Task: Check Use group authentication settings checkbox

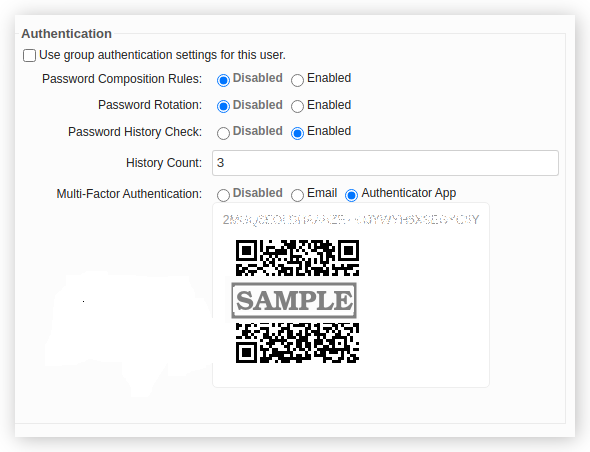Action: point(29,55)
